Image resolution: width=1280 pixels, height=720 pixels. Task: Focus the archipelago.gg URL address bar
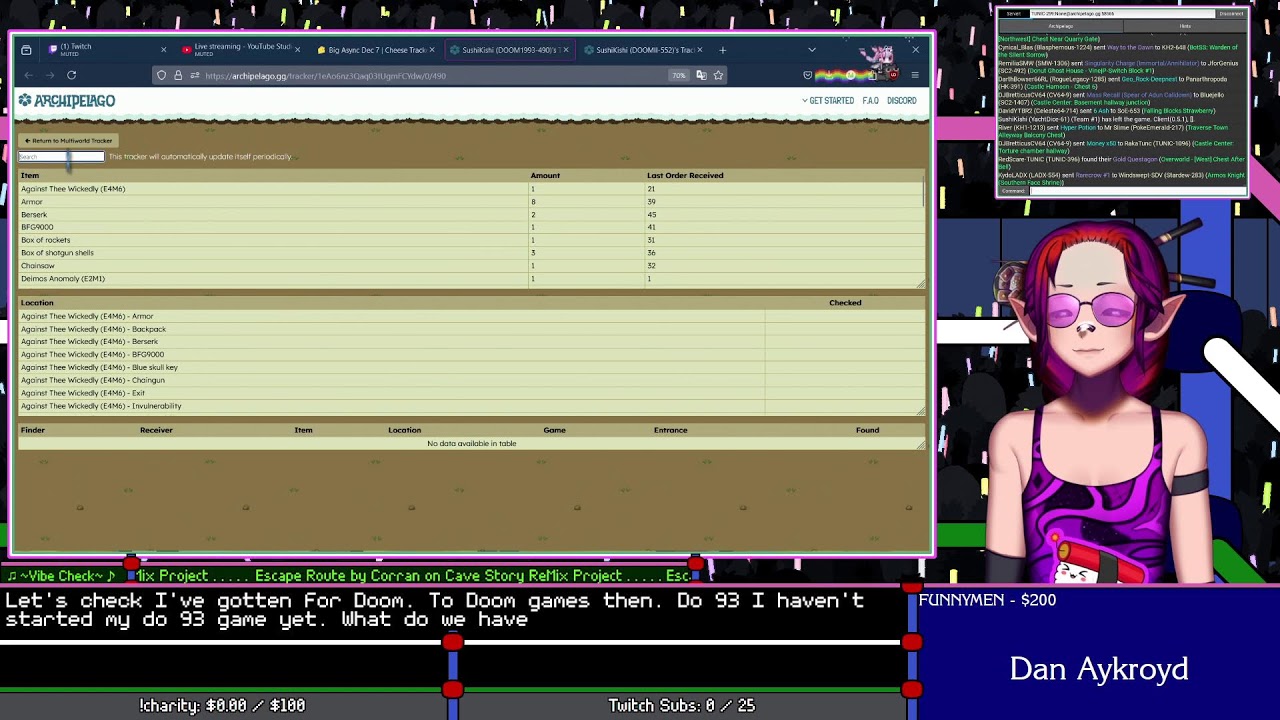coord(430,76)
